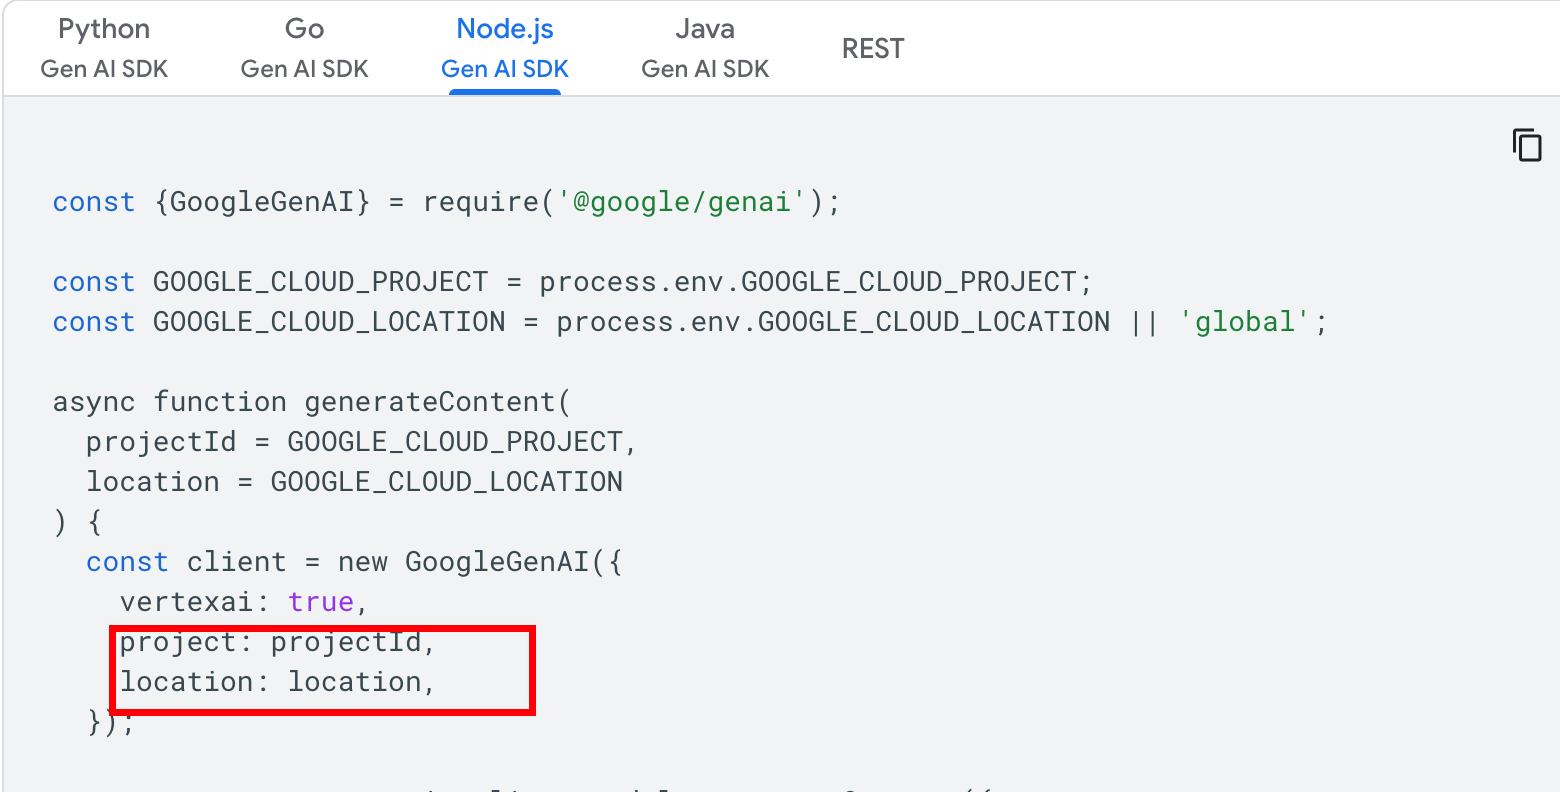
Task: Click the const keyword before client
Action: click(x=127, y=562)
